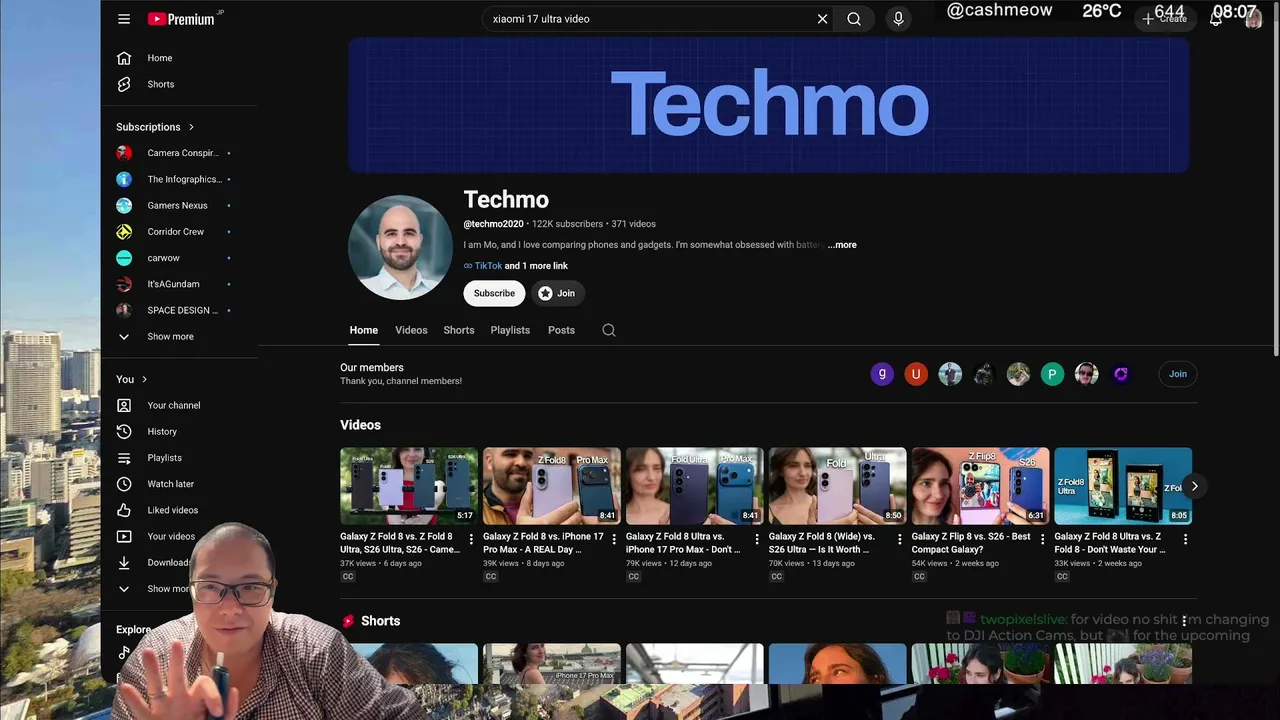Screen dimensions: 1280x720
Task: Search within the Techmo channel
Action: (608, 330)
